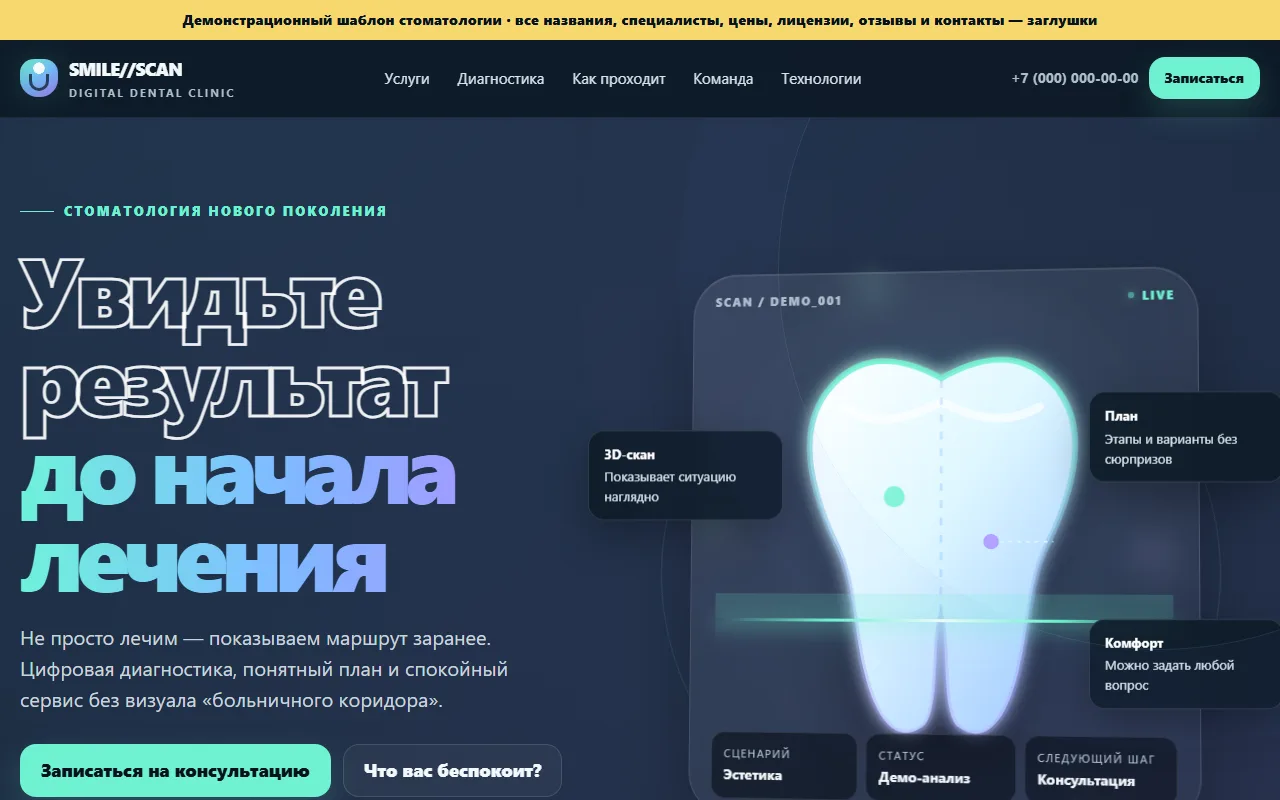This screenshot has width=1280, height=800.
Task: Click the LIVE status indicator
Action: pyautogui.click(x=1151, y=295)
